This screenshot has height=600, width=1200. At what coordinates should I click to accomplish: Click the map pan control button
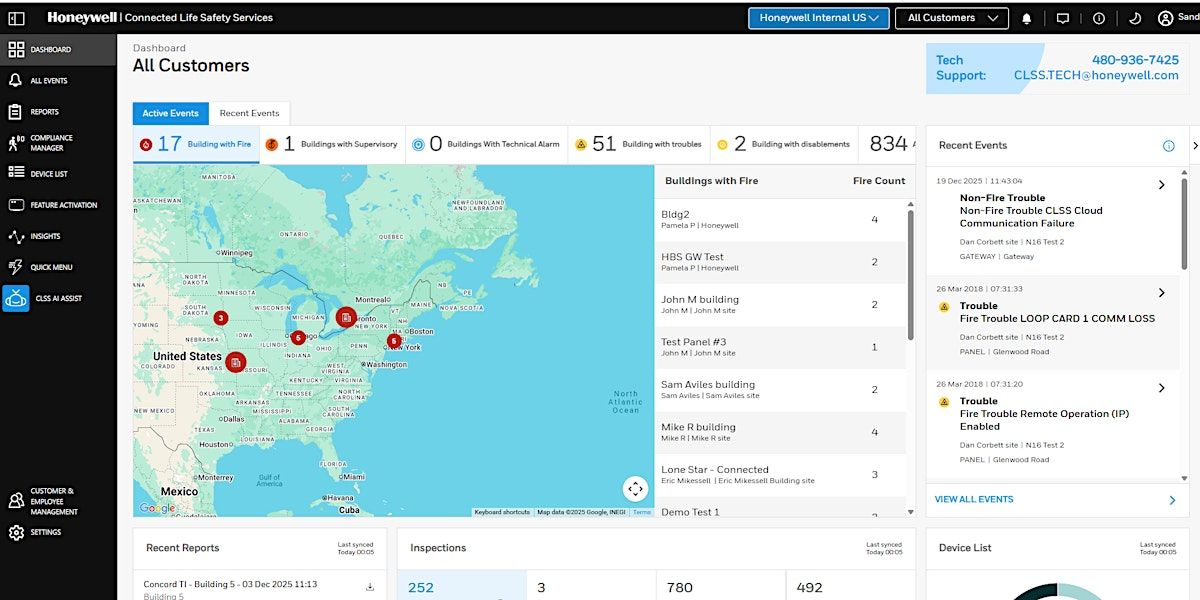click(635, 489)
